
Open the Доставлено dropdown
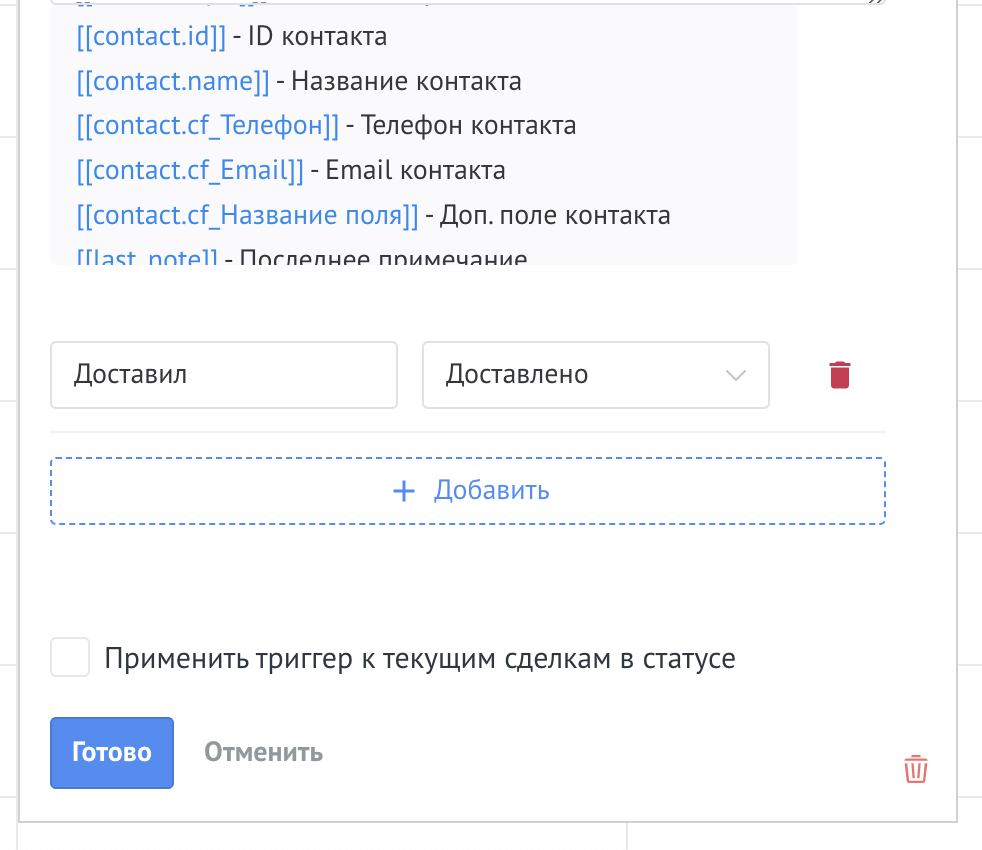click(596, 375)
